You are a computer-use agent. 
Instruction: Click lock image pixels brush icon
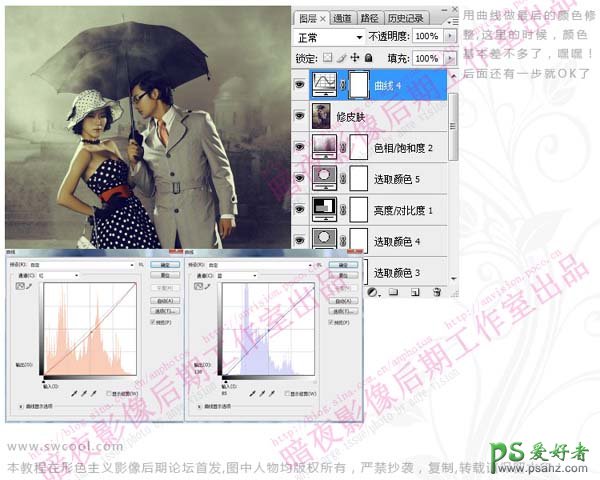[342, 58]
